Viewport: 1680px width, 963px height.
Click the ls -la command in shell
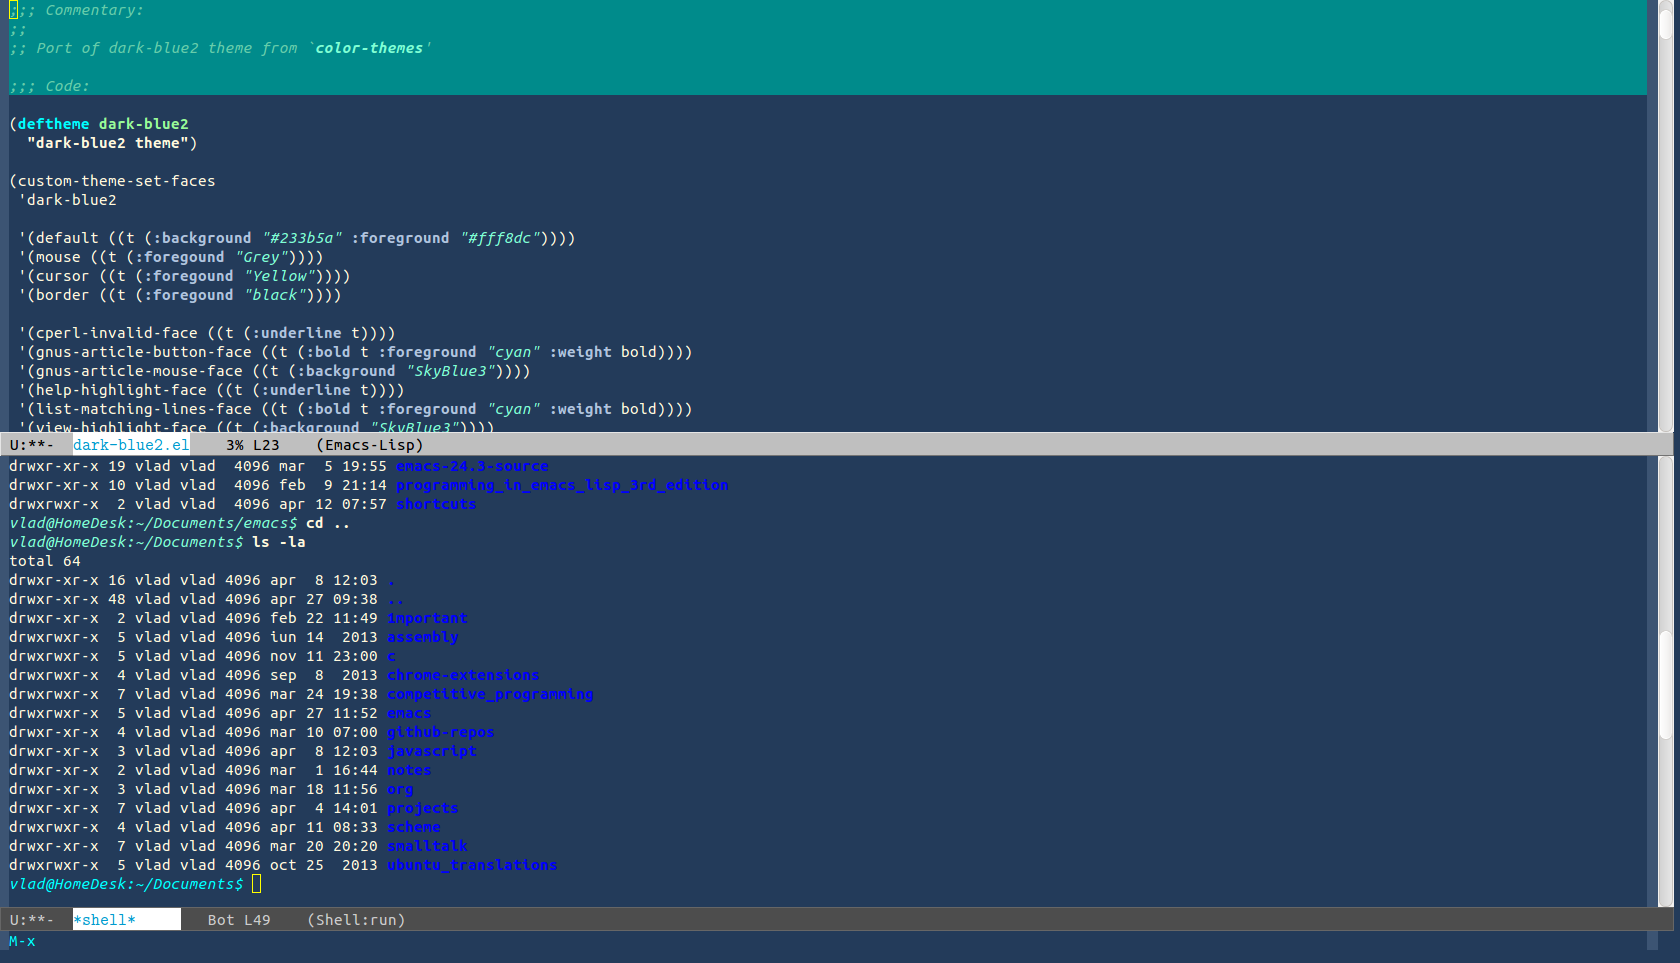click(279, 542)
